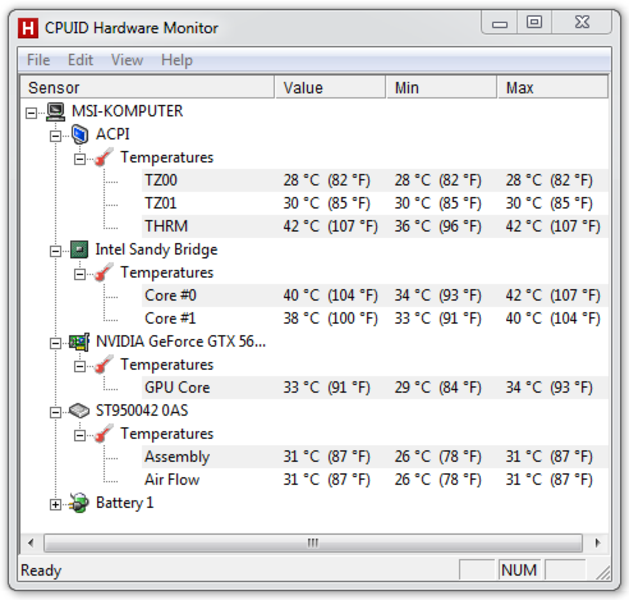Screen dimensions: 629x600
Task: Expand the Battery 1 node
Action: click(x=55, y=505)
